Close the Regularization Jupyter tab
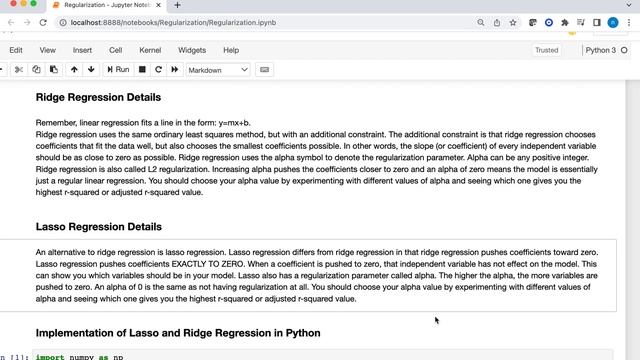 [158, 5]
